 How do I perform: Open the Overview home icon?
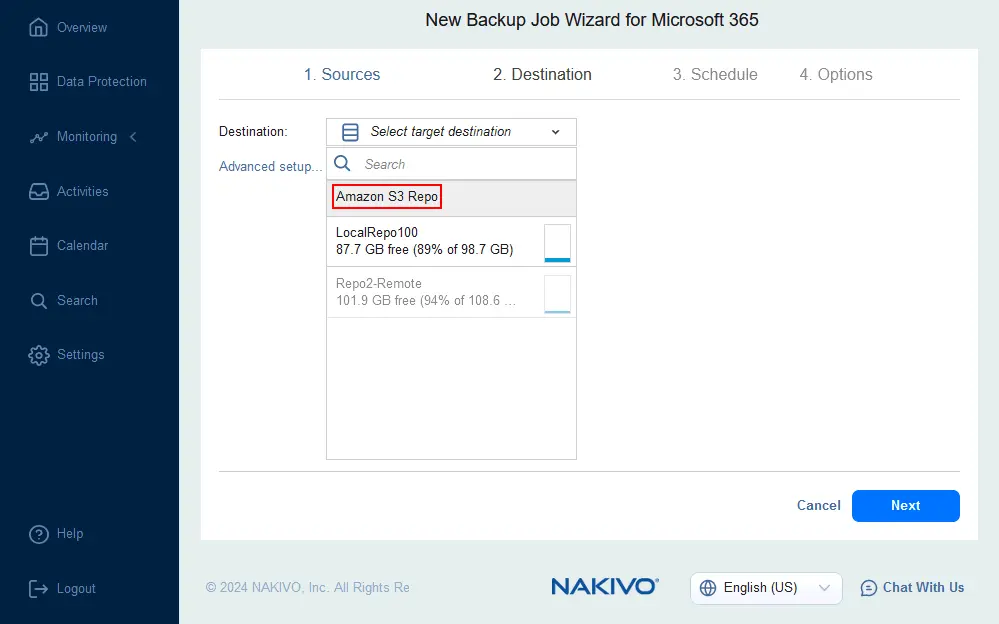coord(38,27)
